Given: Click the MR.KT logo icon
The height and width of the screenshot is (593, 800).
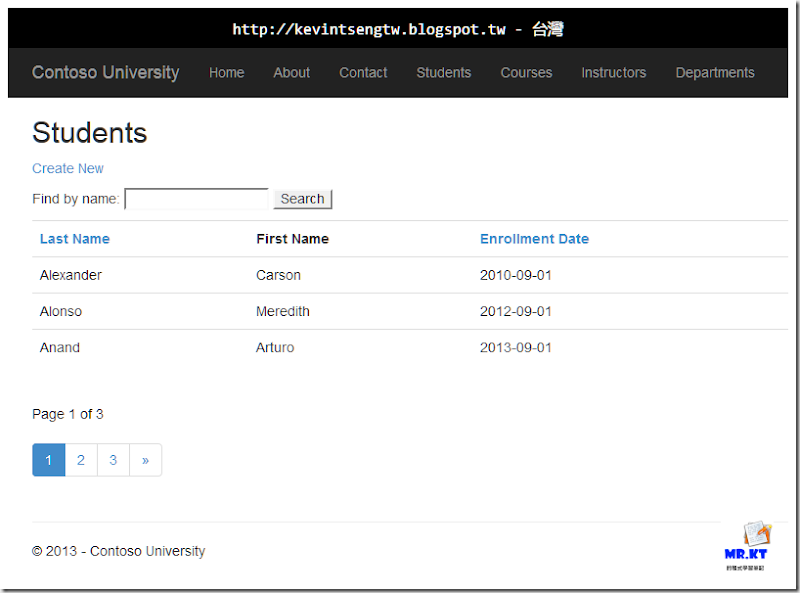Looking at the screenshot, I should click(x=745, y=545).
